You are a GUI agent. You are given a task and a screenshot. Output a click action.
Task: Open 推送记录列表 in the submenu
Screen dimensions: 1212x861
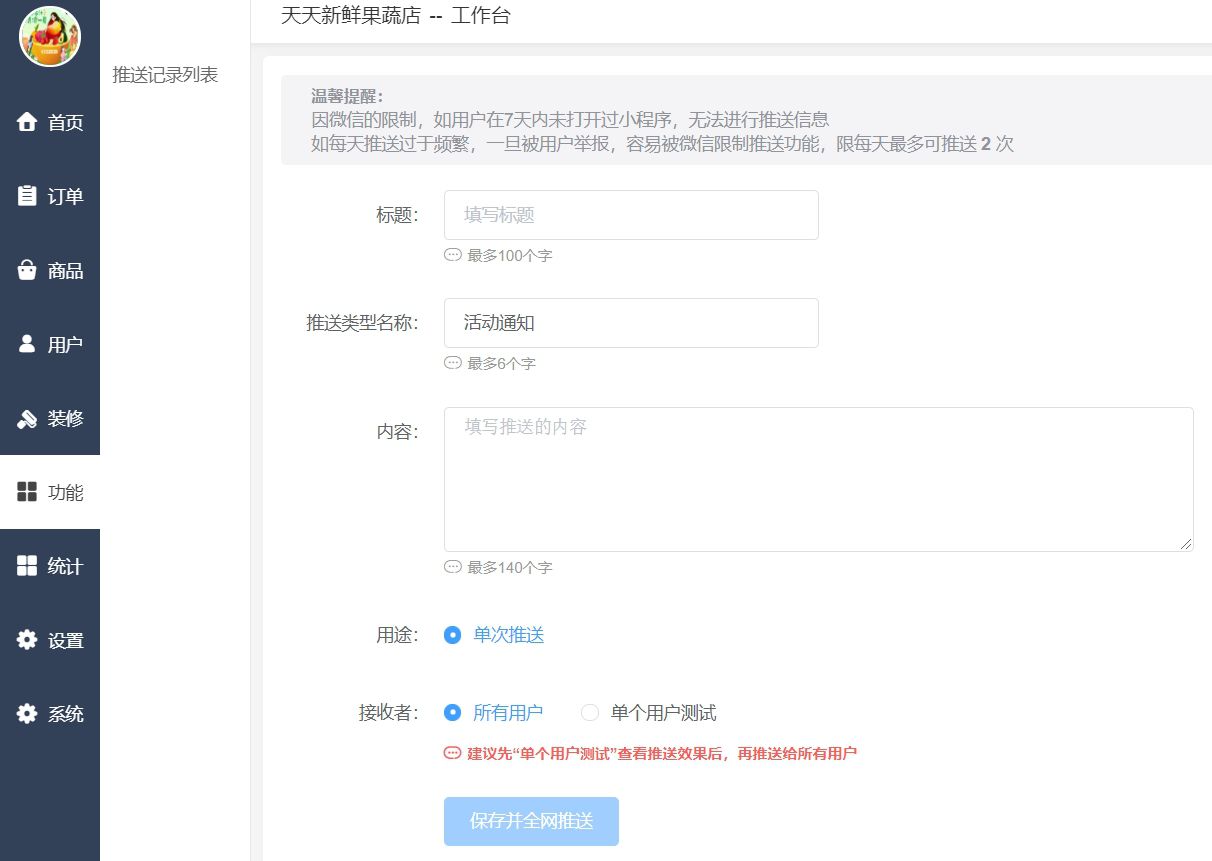(x=165, y=75)
